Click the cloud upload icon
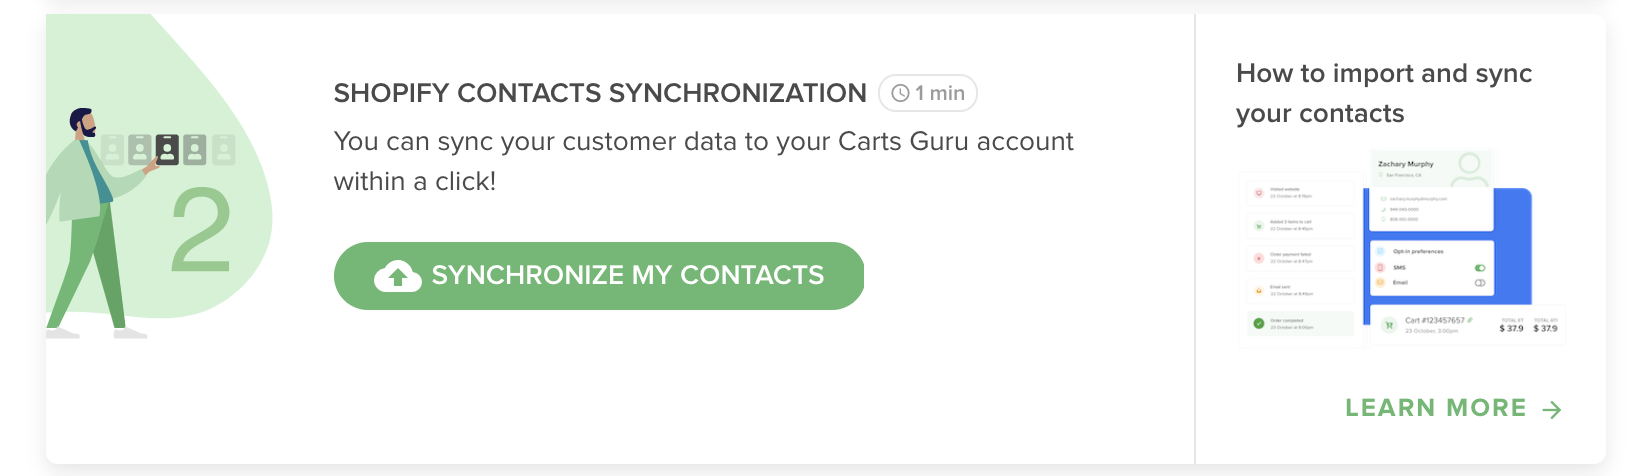This screenshot has width=1640, height=476. (397, 276)
